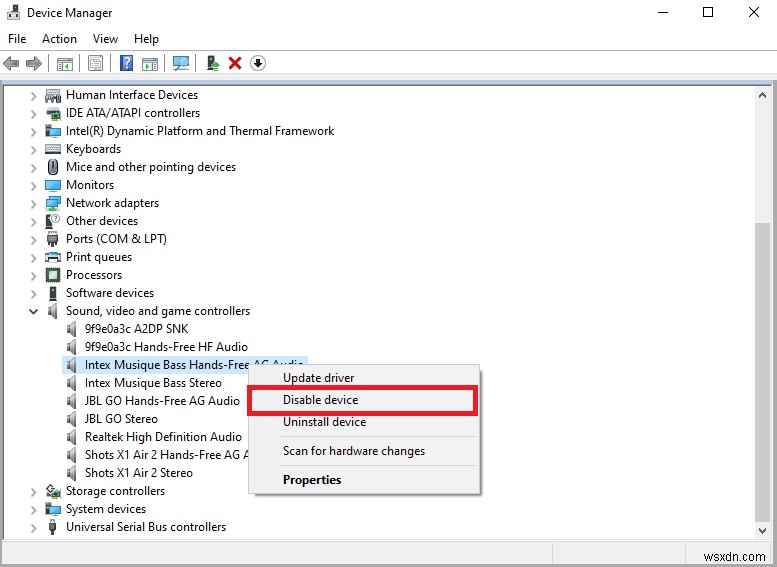Expand the Network adapters node

pos(33,203)
